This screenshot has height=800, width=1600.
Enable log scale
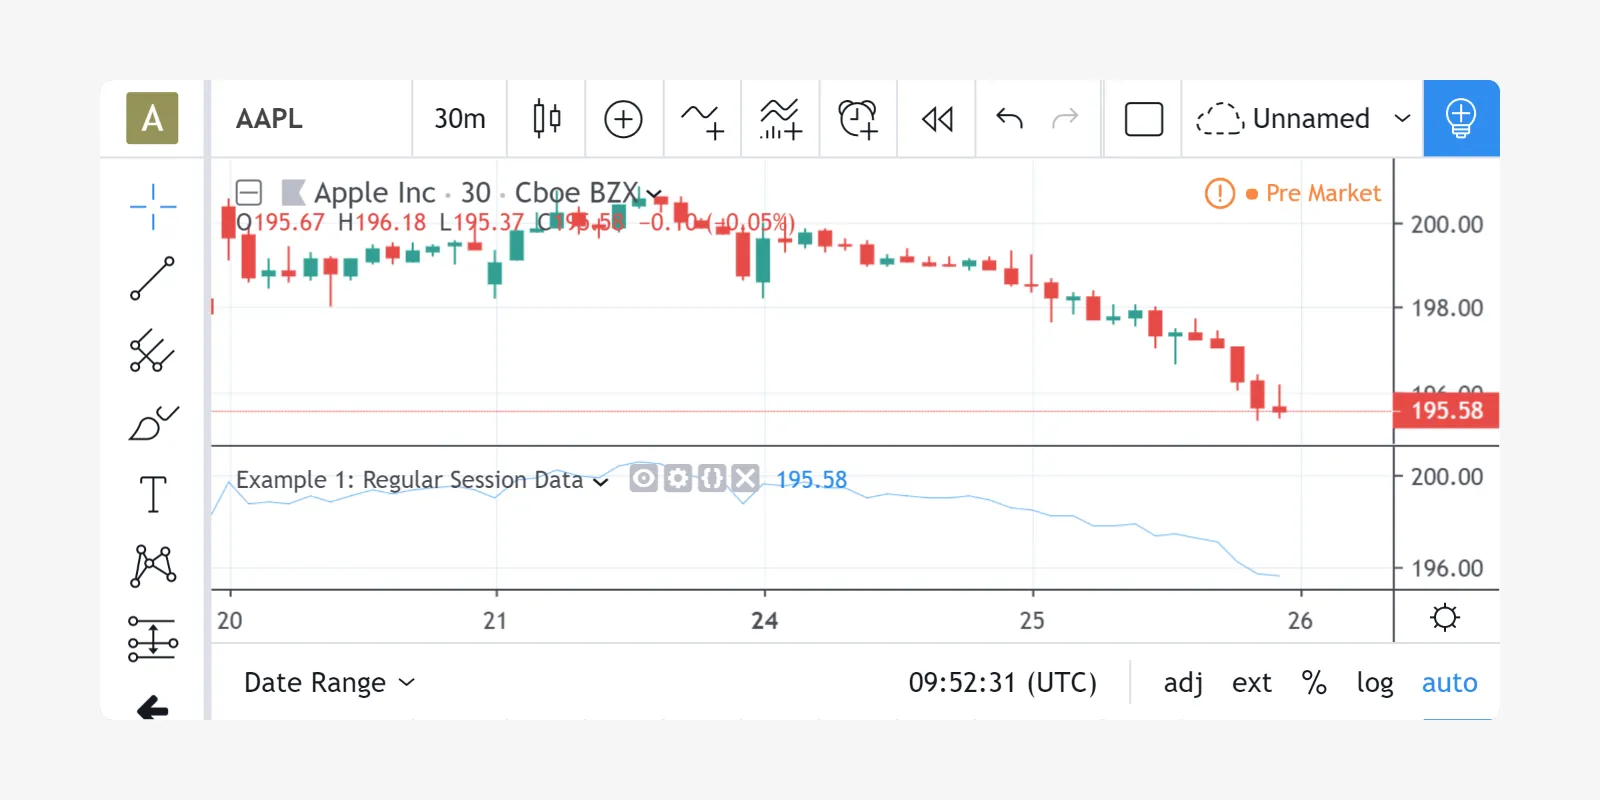point(1374,683)
